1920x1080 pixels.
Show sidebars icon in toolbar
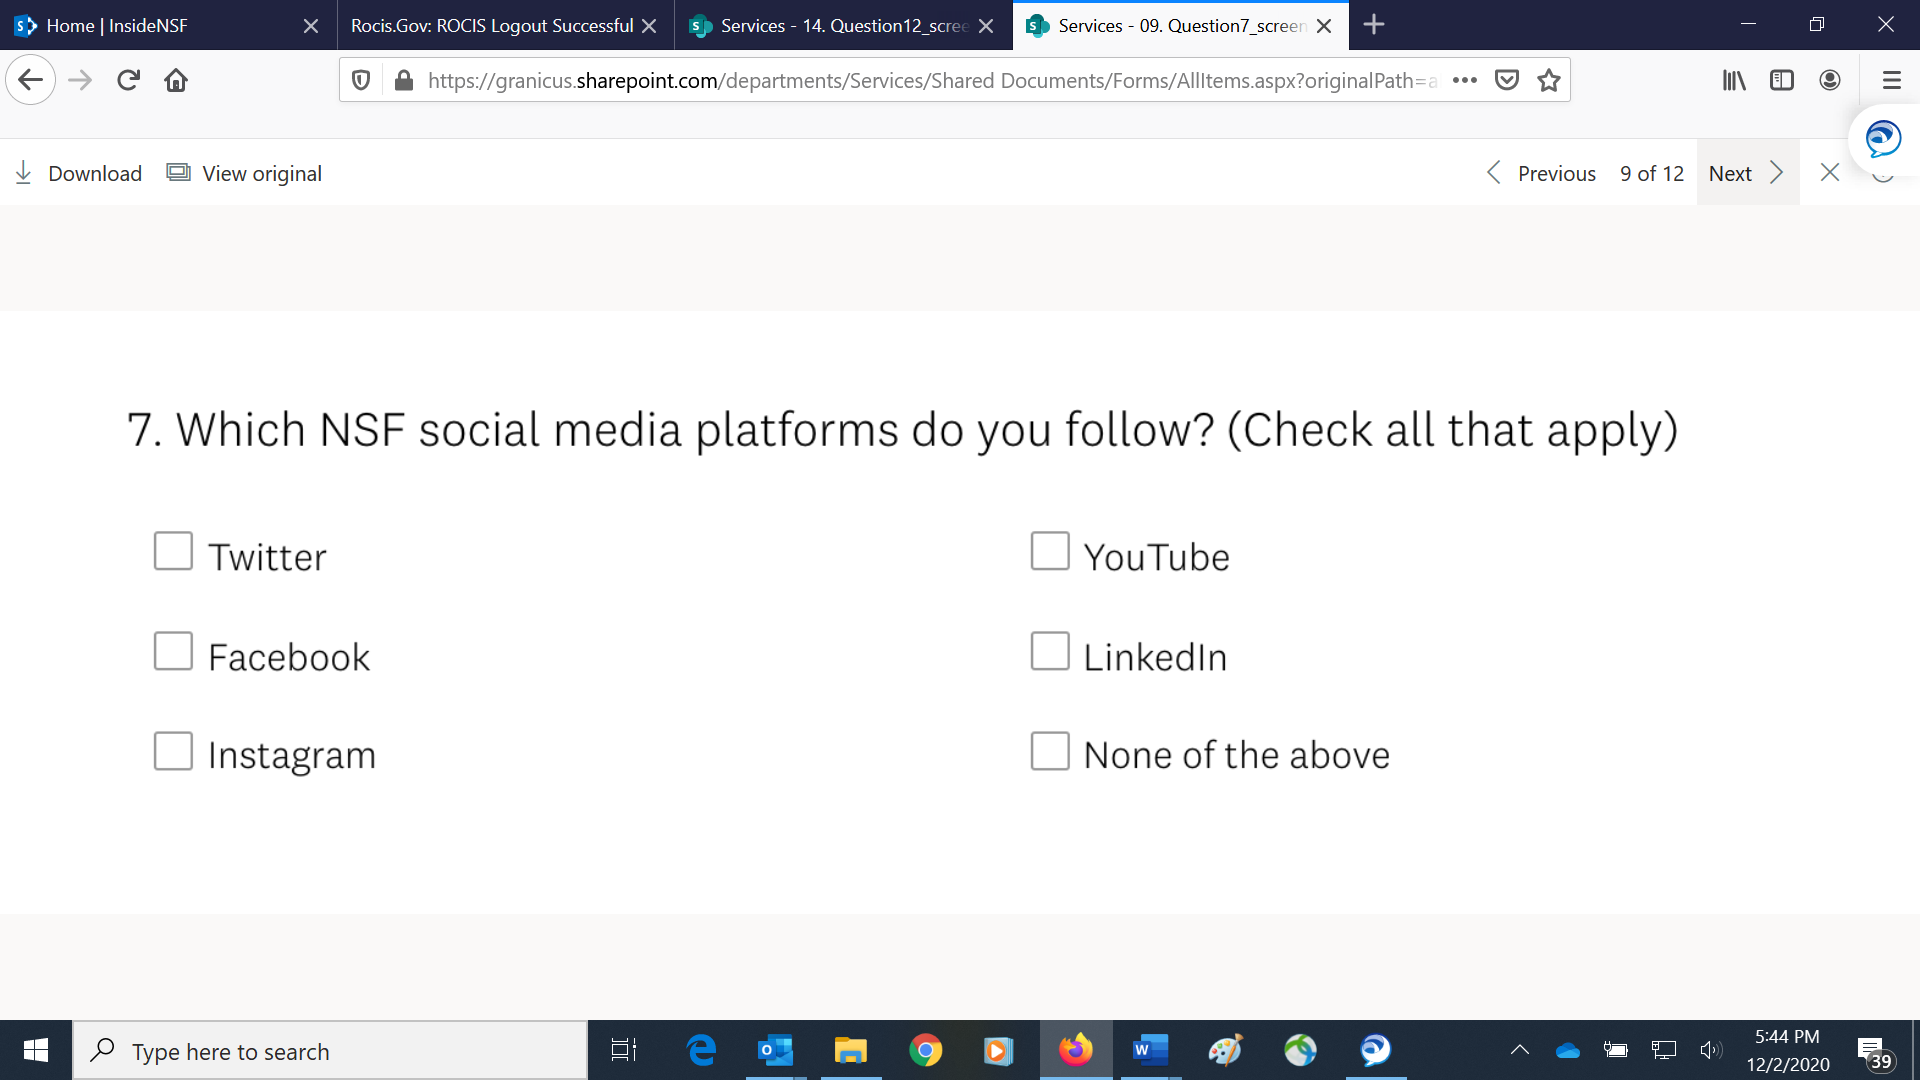click(x=1781, y=80)
